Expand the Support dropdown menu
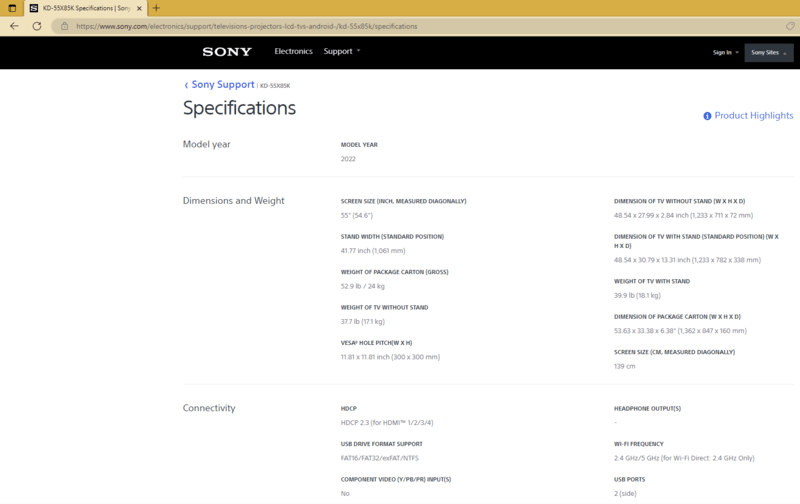 point(342,52)
